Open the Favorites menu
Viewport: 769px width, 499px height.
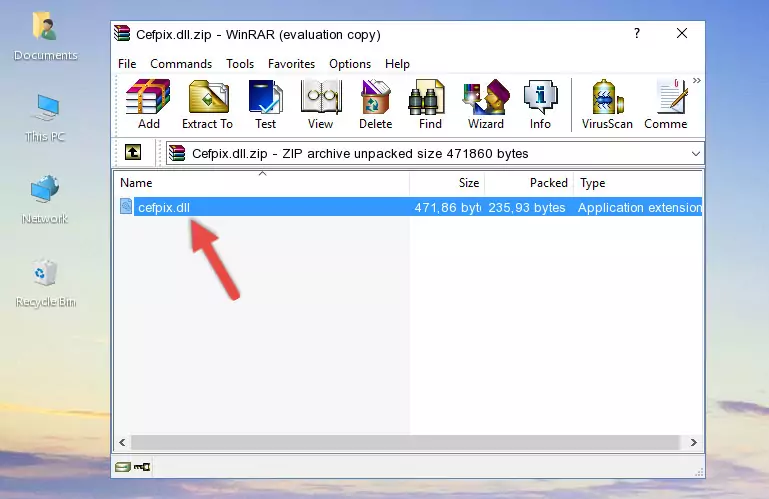291,64
